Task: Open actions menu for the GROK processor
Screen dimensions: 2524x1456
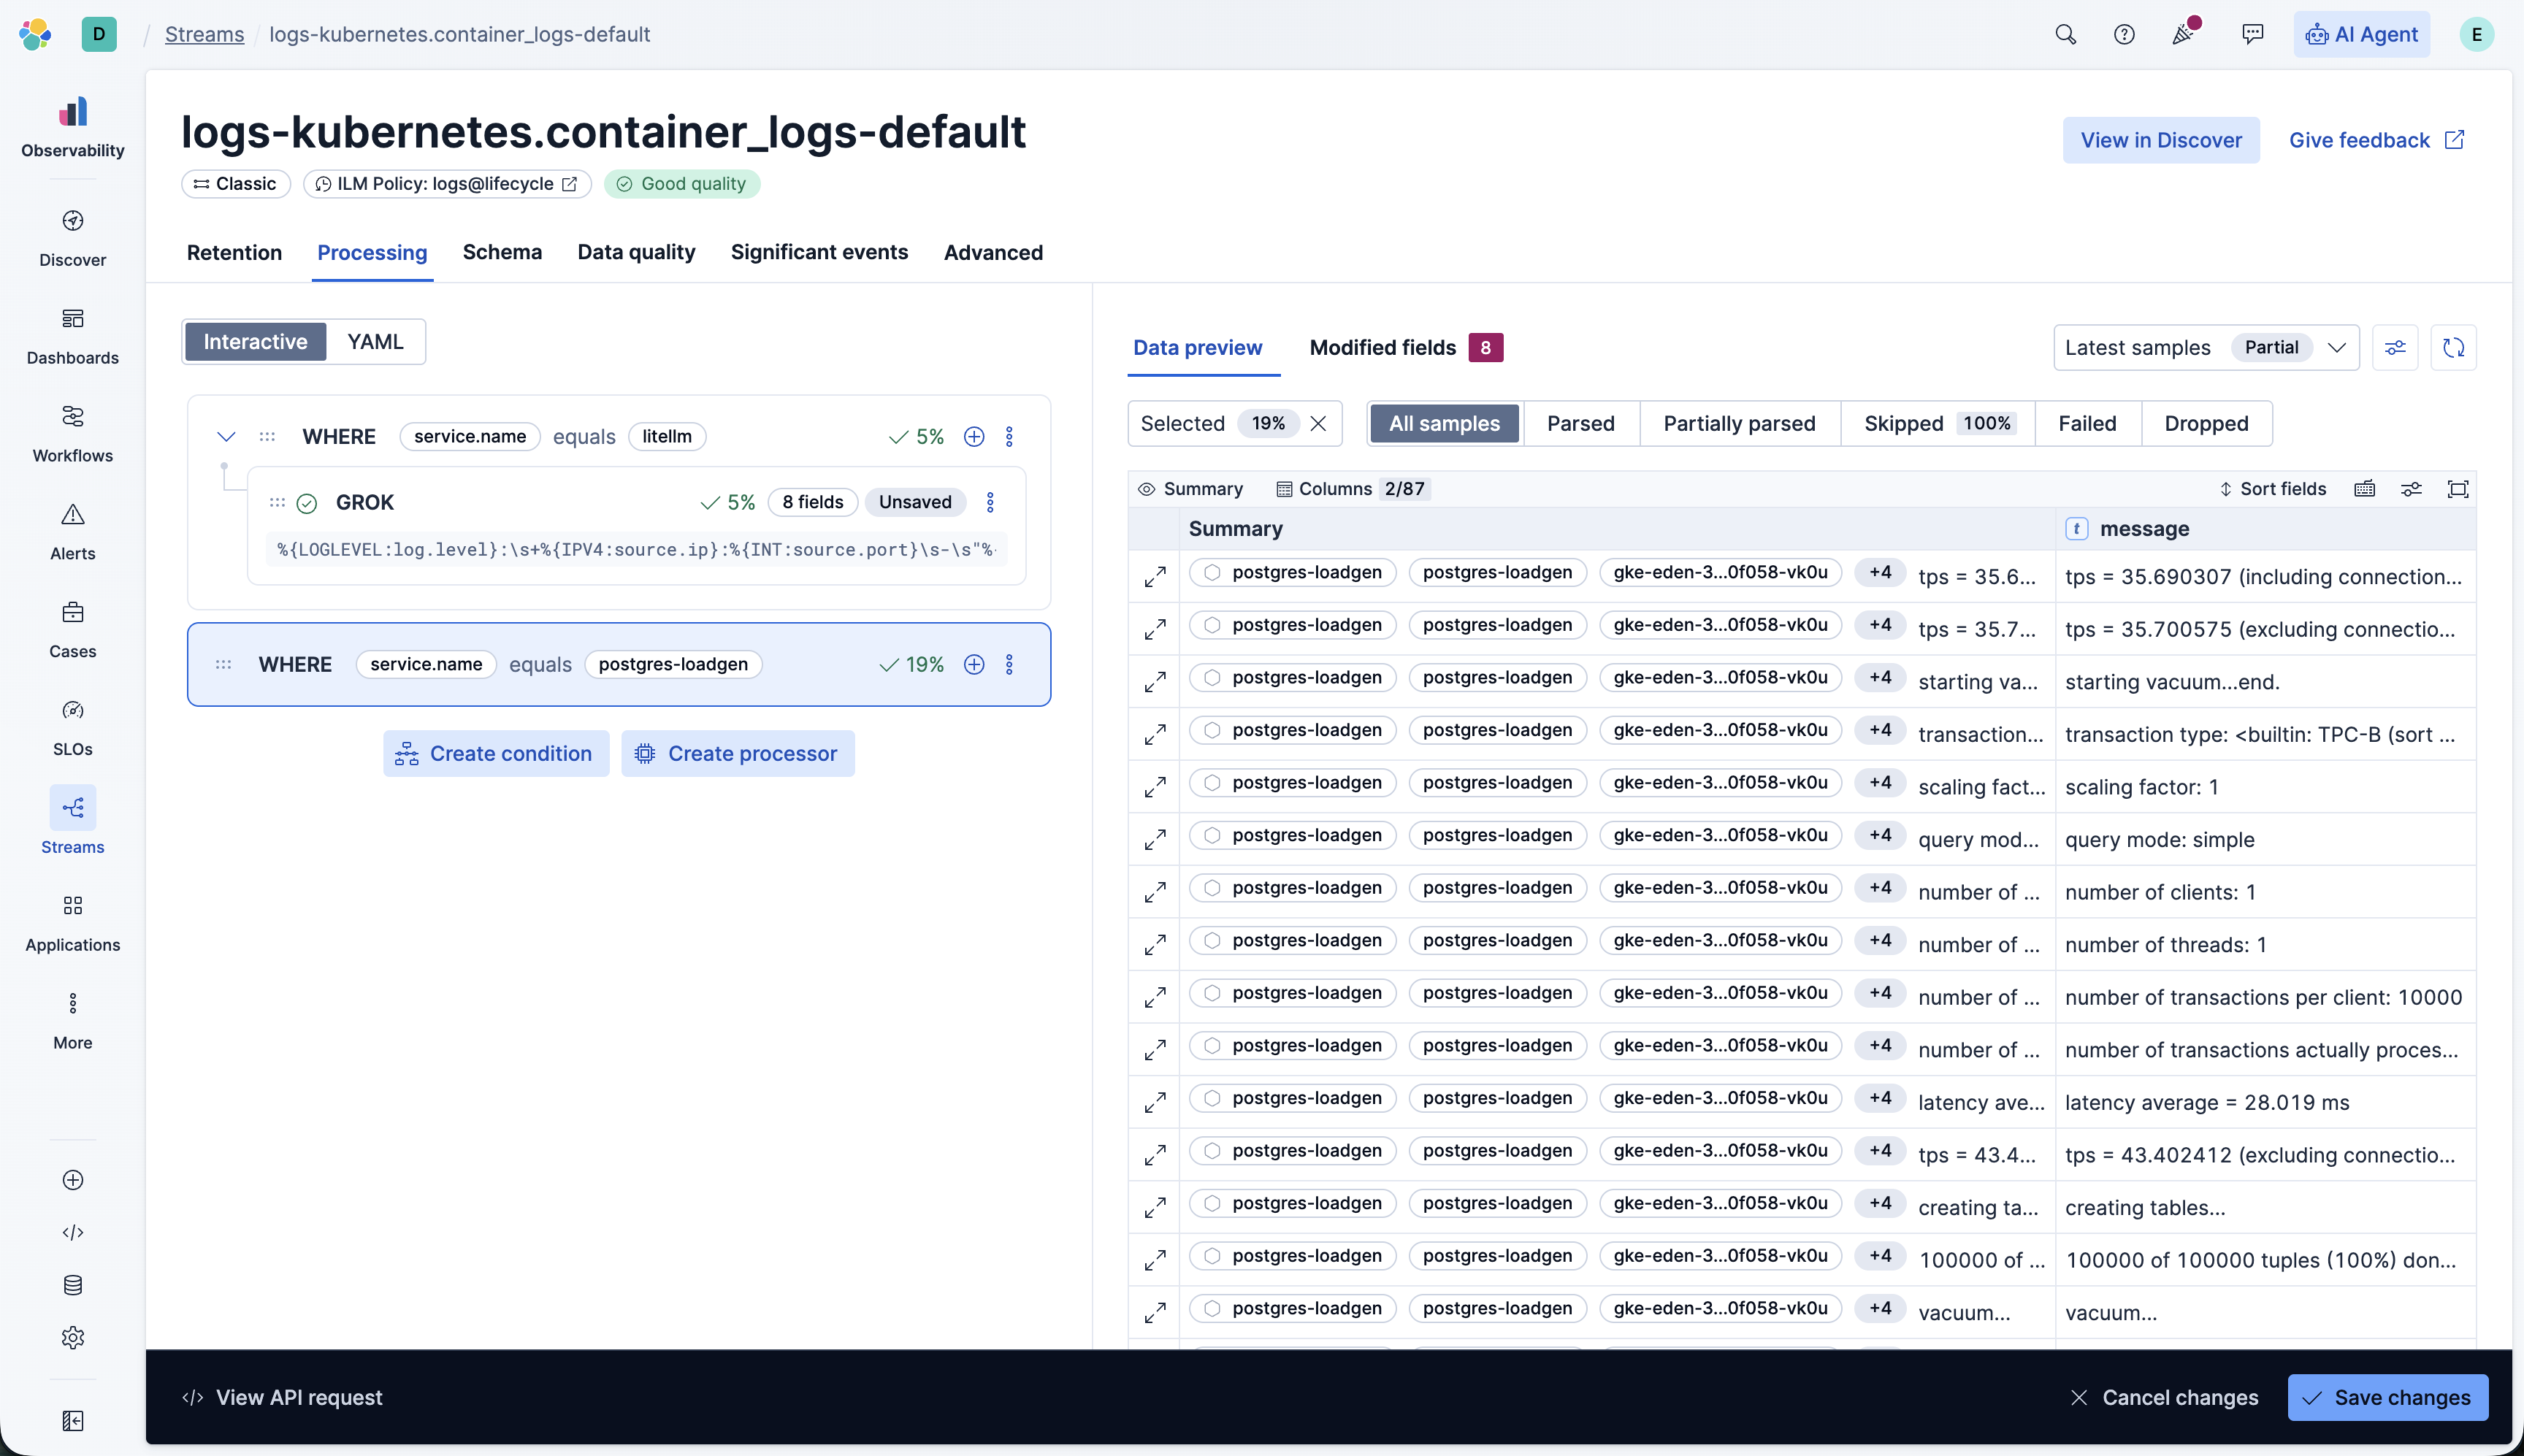Action: tap(990, 502)
